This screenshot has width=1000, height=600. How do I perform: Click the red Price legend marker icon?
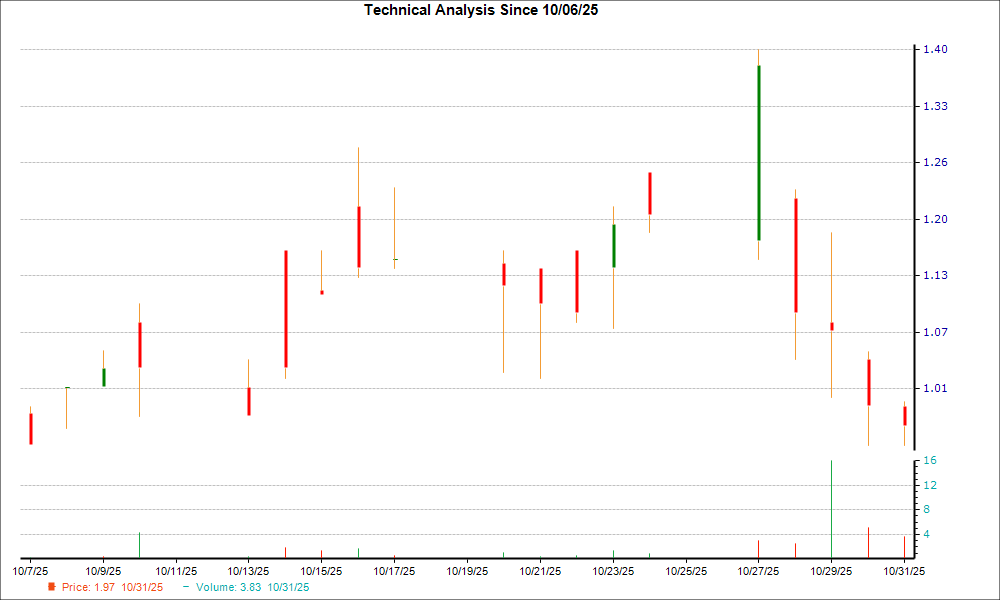(x=52, y=588)
